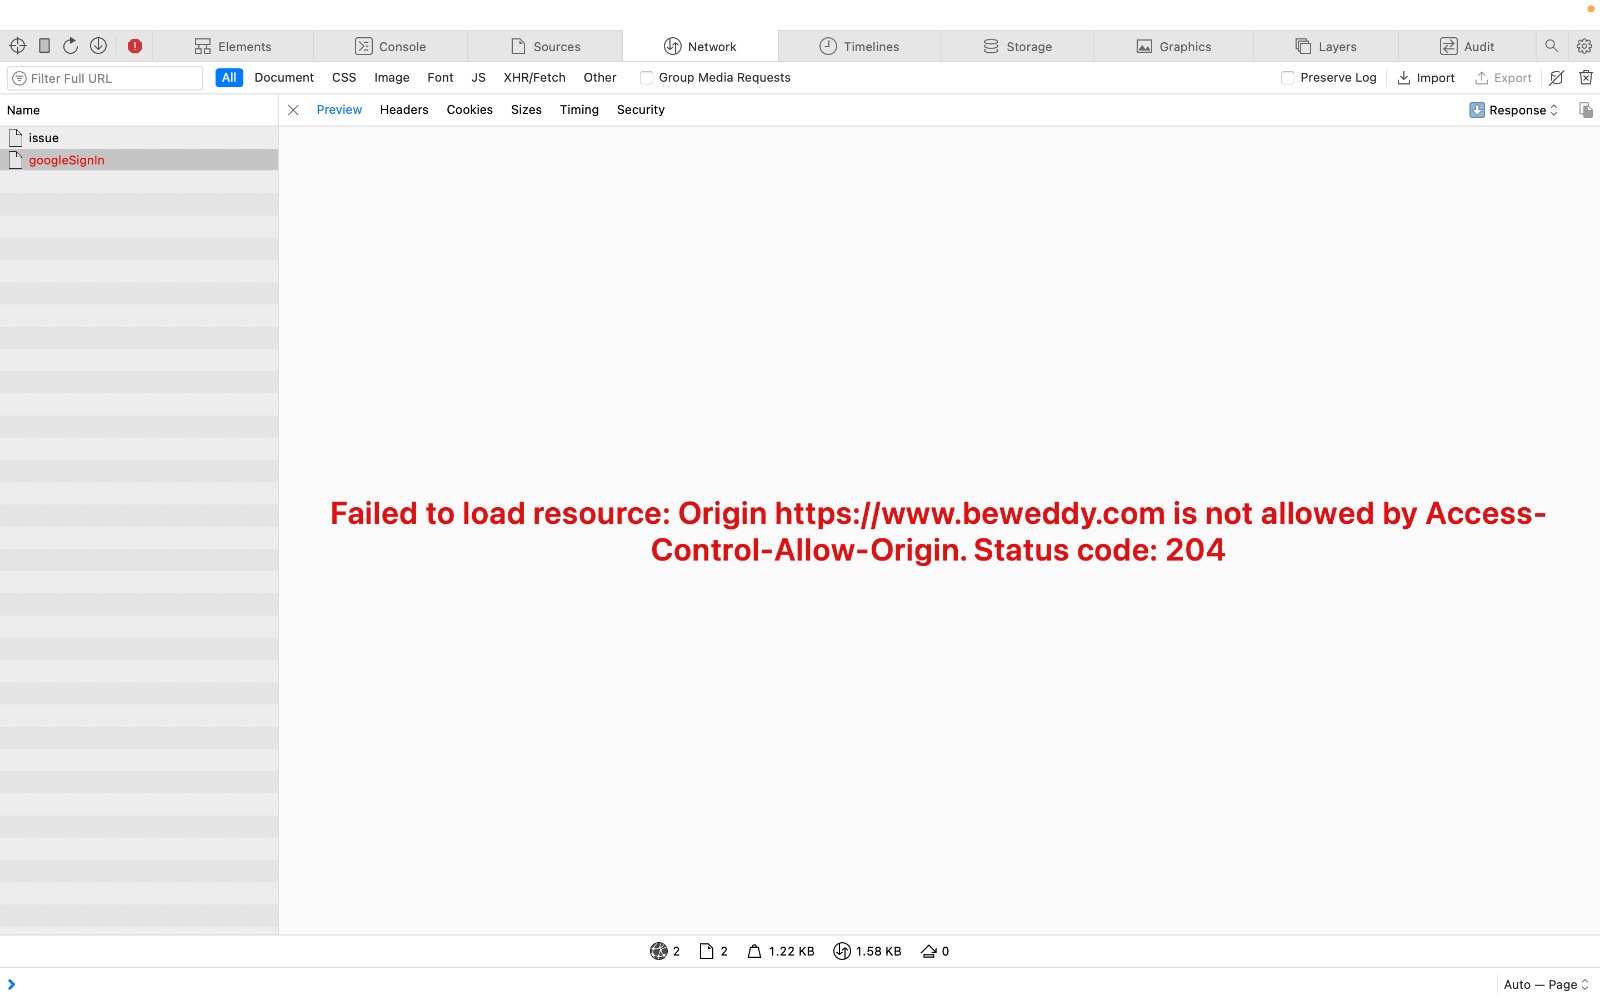
Task: Open the Layers tab
Action: click(x=1326, y=46)
